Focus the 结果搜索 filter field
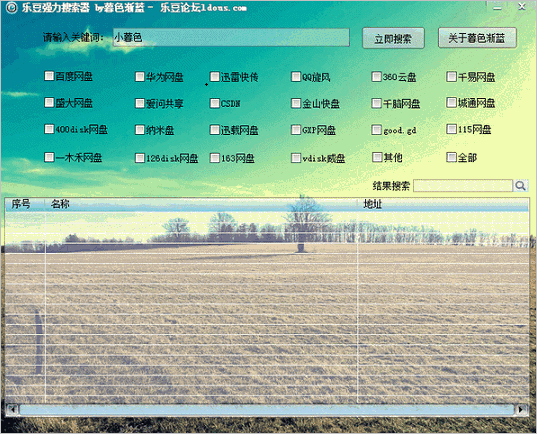 [463, 186]
